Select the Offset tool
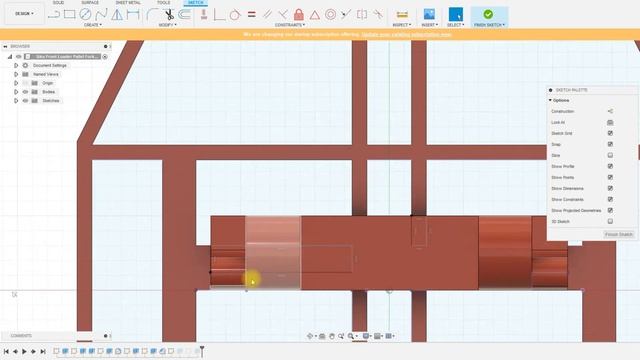Image resolution: width=640 pixels, height=360 pixels. pos(184,15)
